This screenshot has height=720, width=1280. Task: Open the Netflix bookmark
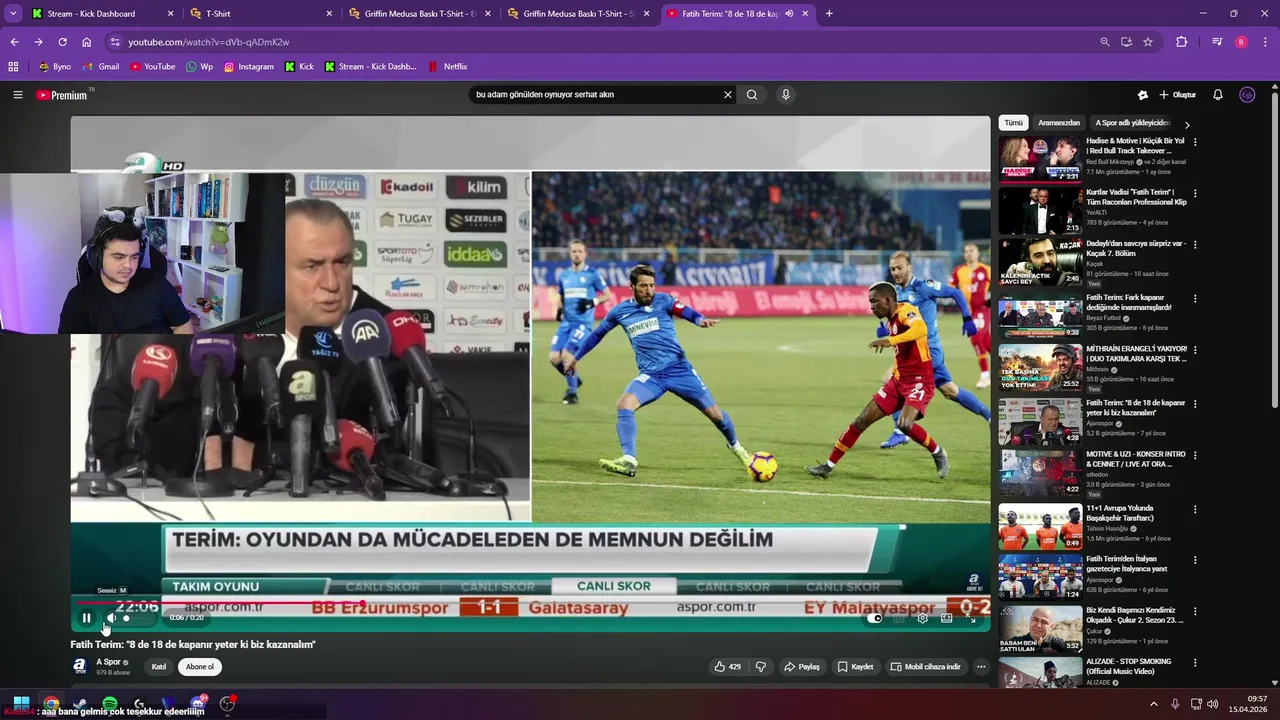448,67
